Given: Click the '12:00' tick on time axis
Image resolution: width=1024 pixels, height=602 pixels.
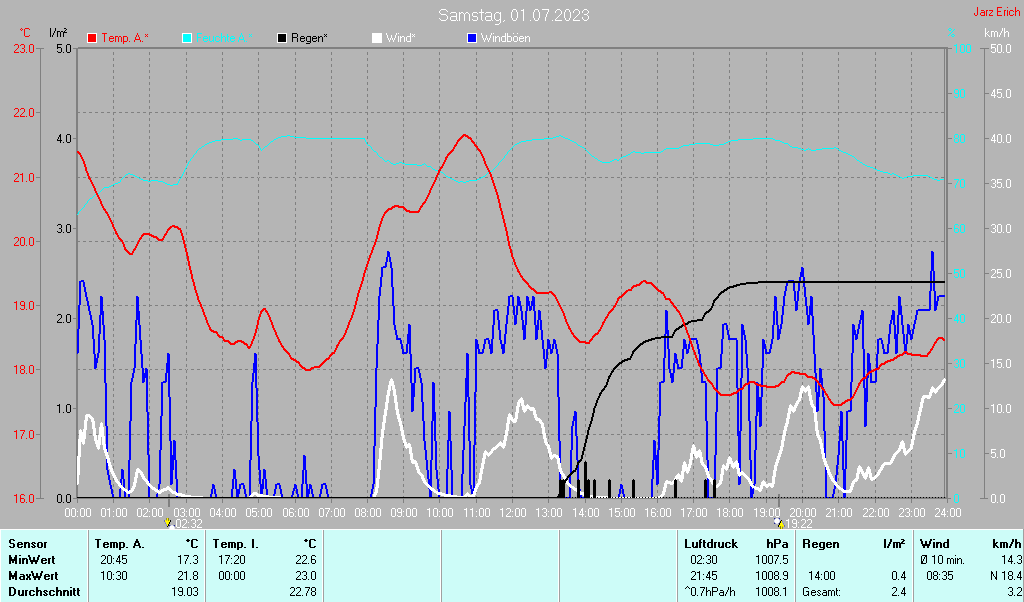Looking at the screenshot, I should click(512, 513).
